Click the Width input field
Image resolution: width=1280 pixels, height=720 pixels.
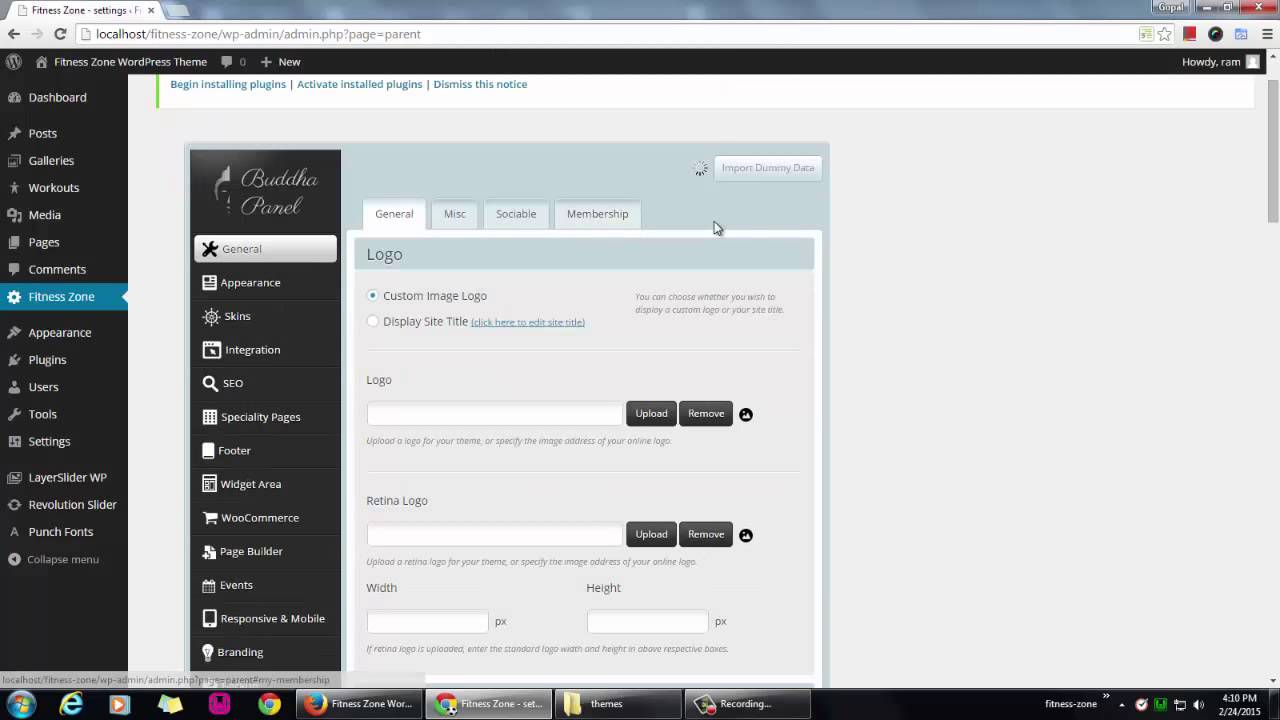click(428, 622)
